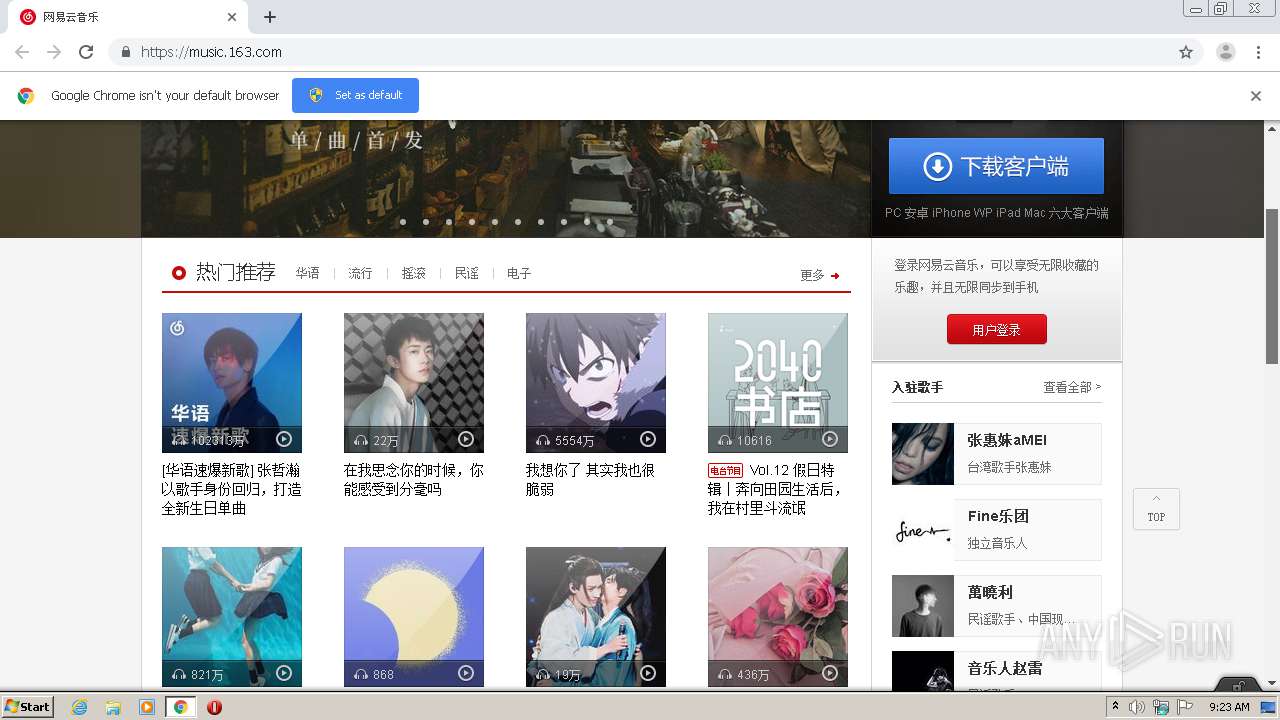Open the Vol.12 假日特辑 title link
The image size is (1280, 720).
[778, 489]
